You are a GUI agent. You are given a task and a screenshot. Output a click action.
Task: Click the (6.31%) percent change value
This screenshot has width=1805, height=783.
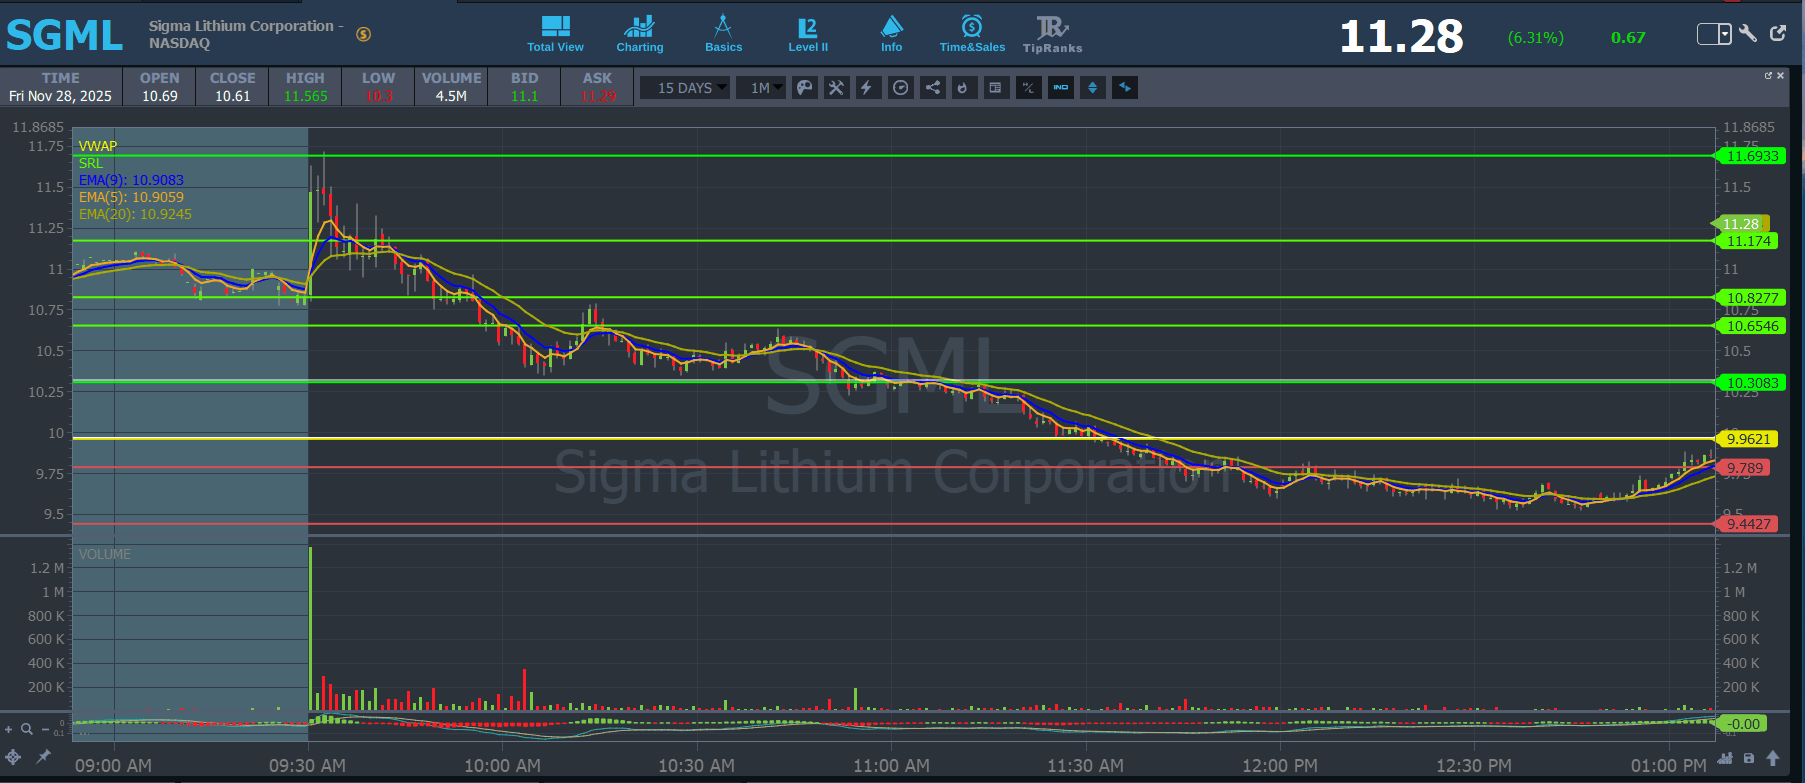coord(1536,38)
